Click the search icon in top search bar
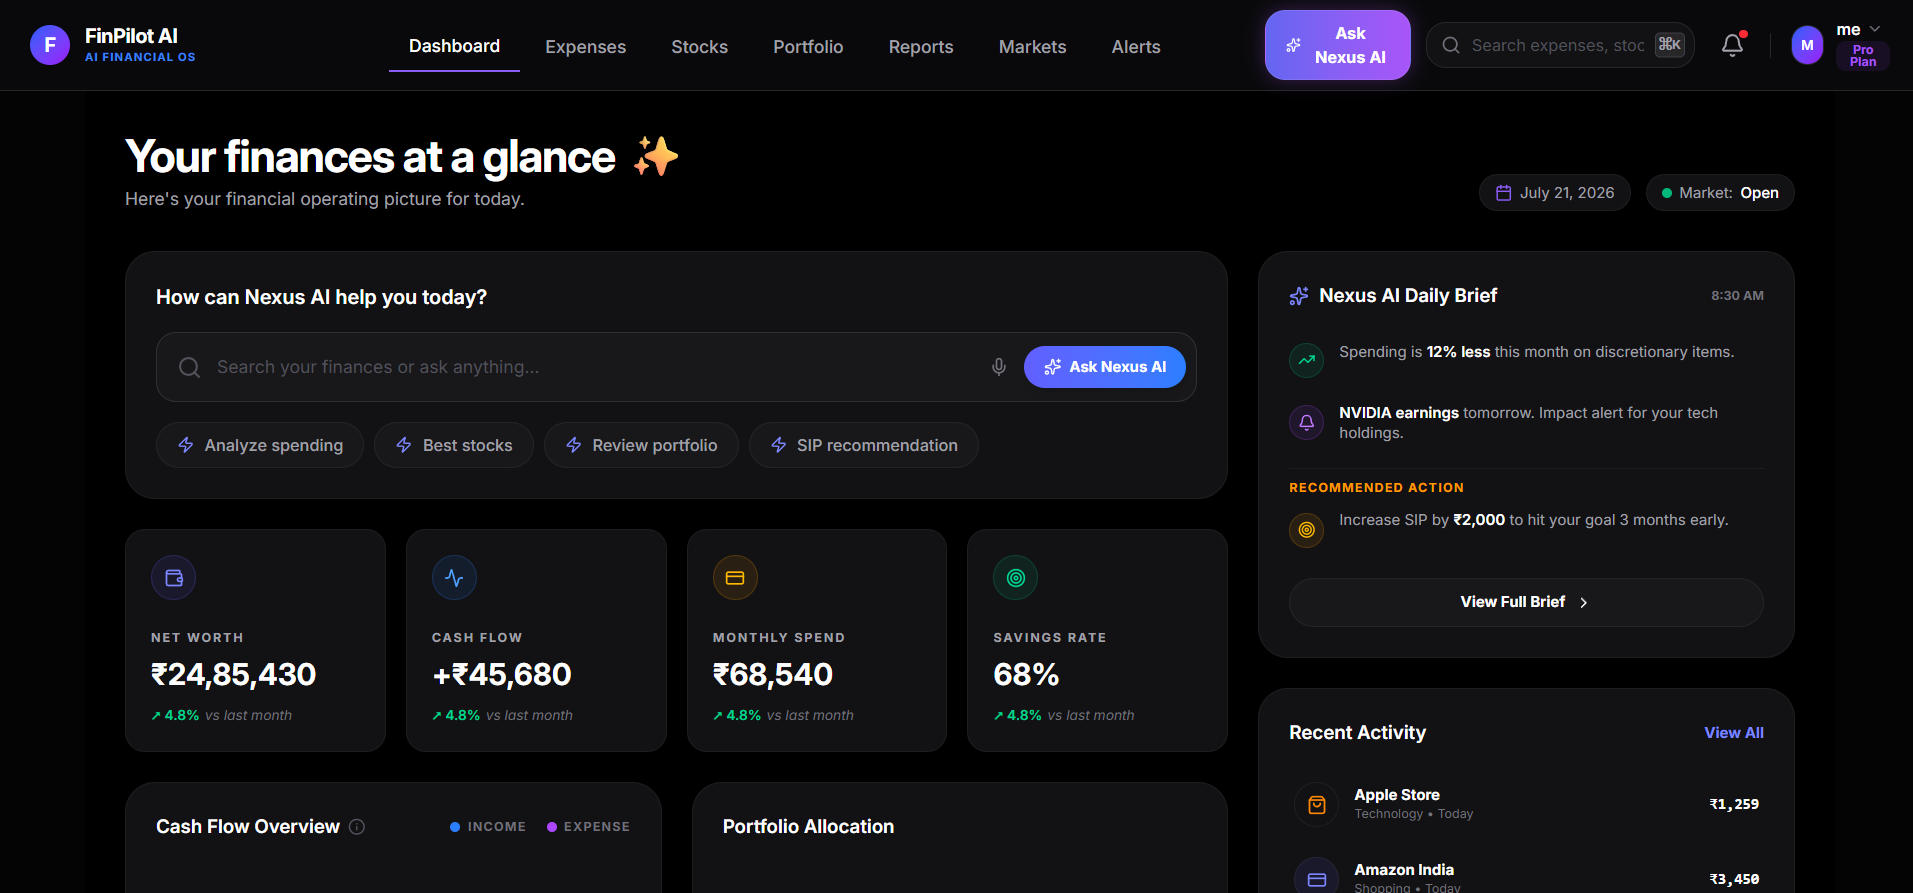This screenshot has width=1913, height=893. (x=1451, y=45)
